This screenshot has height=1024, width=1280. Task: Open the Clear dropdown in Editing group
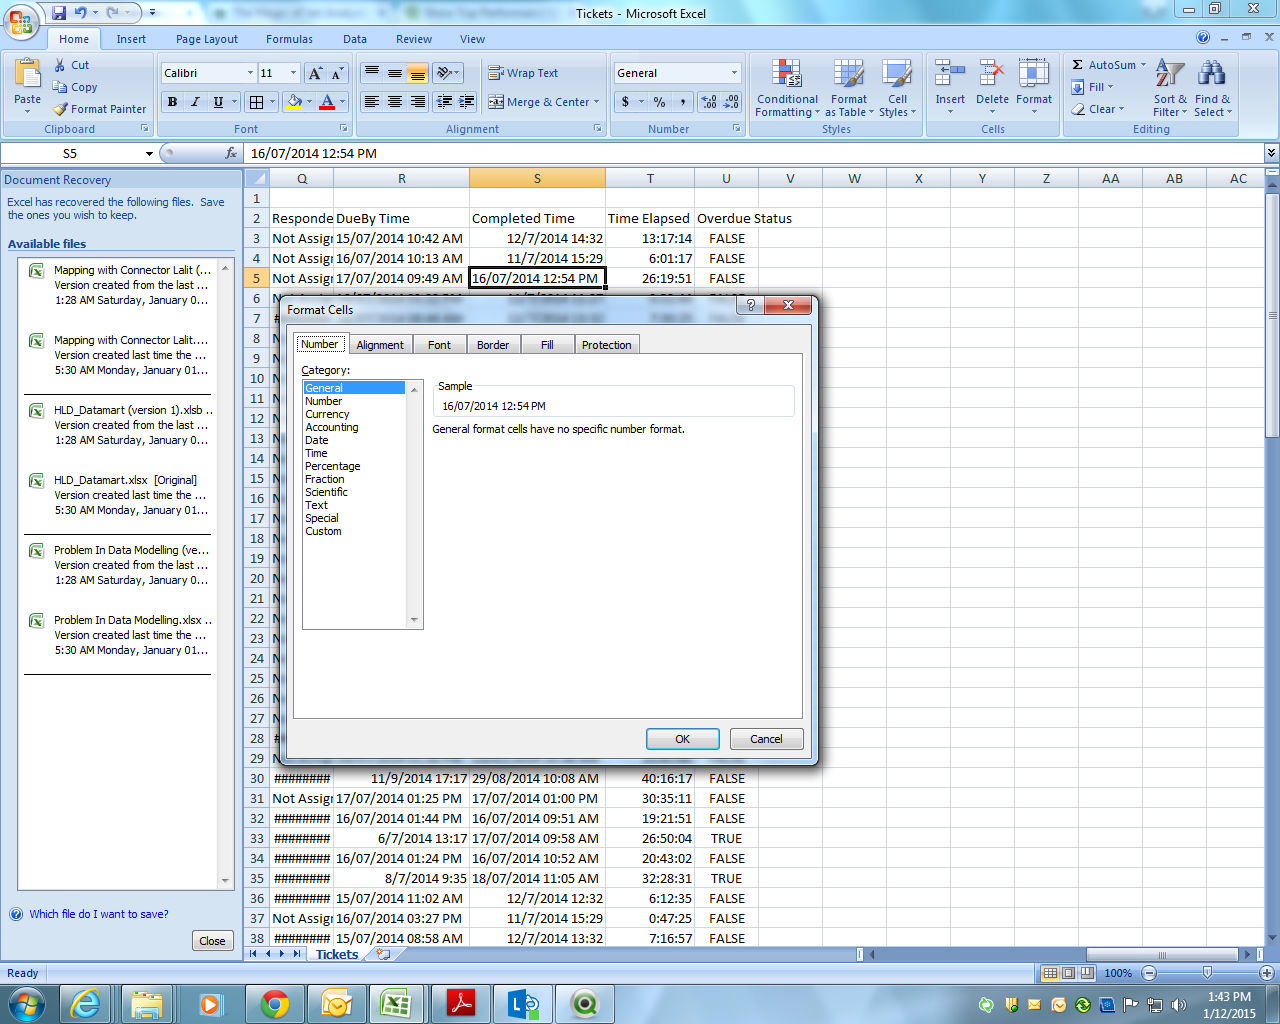[1098, 109]
